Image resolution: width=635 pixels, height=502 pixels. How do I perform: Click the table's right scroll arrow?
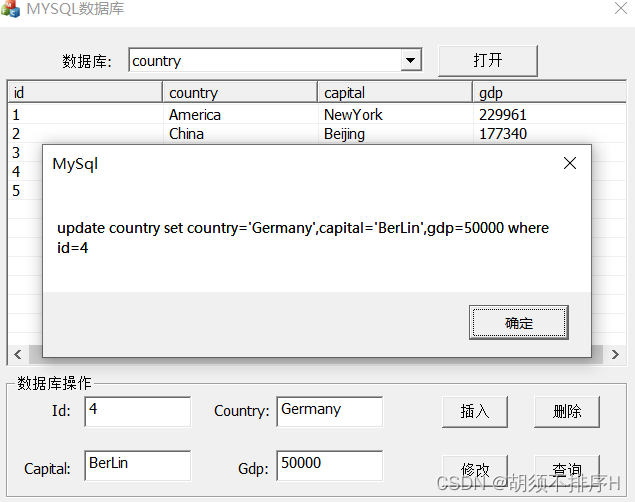tap(615, 355)
